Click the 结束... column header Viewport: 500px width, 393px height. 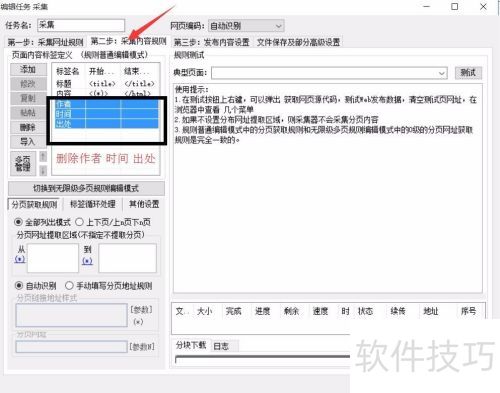[x=139, y=71]
